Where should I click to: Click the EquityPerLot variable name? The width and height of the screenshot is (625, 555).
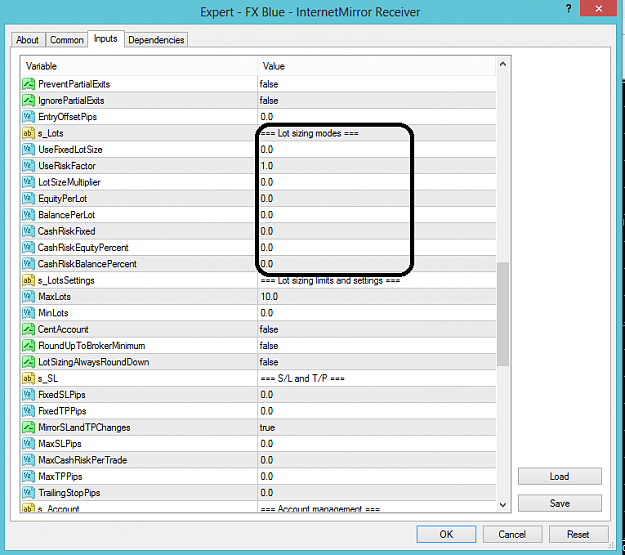(x=63, y=199)
